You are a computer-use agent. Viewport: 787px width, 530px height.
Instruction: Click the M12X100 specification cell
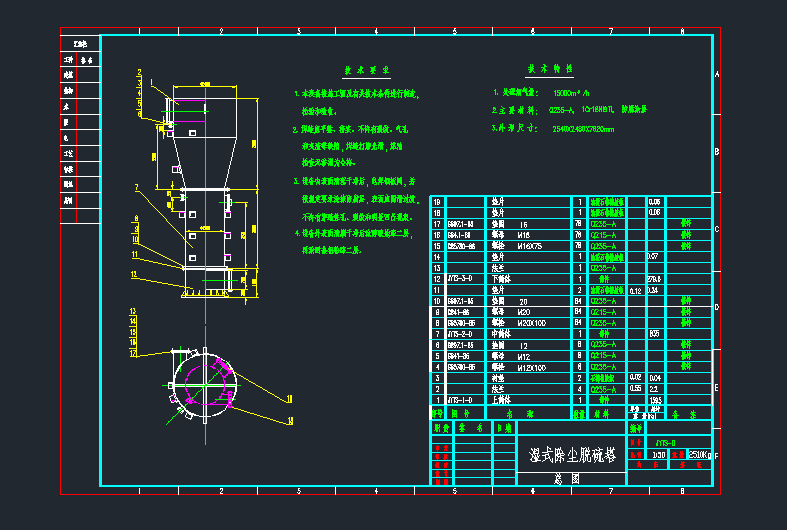click(x=531, y=367)
